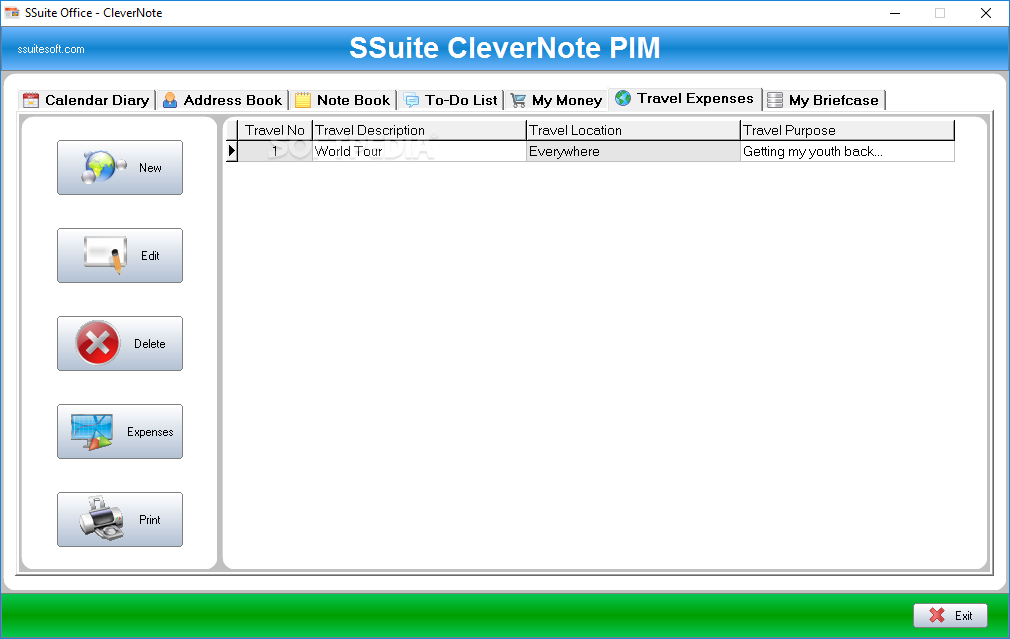The height and width of the screenshot is (639, 1010).
Task: Open the Note Book tab
Action: [x=343, y=100]
